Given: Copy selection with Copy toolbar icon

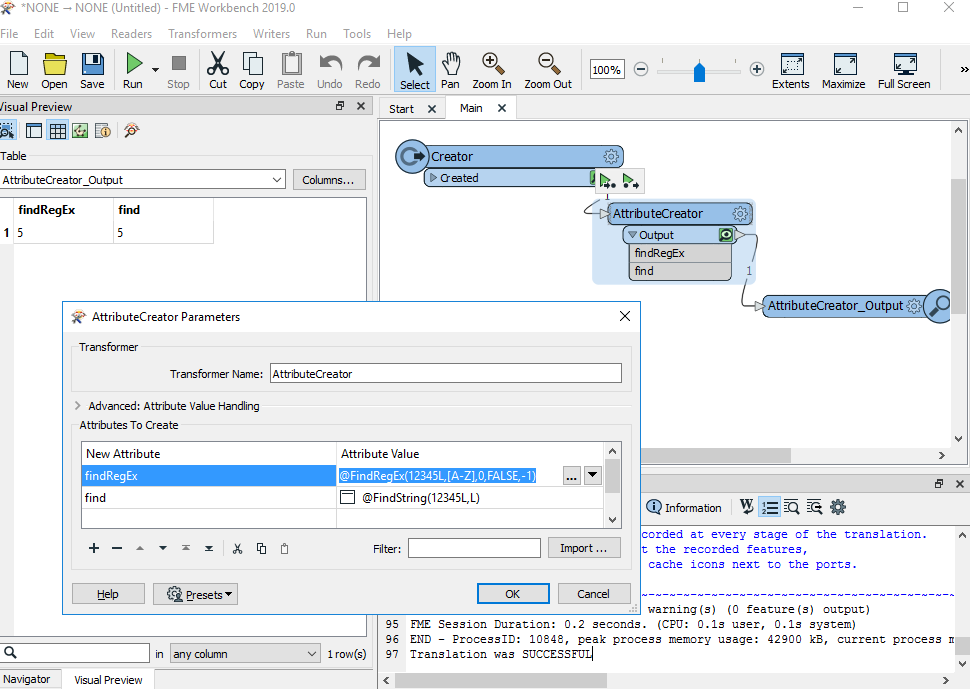Looking at the screenshot, I should [x=252, y=71].
